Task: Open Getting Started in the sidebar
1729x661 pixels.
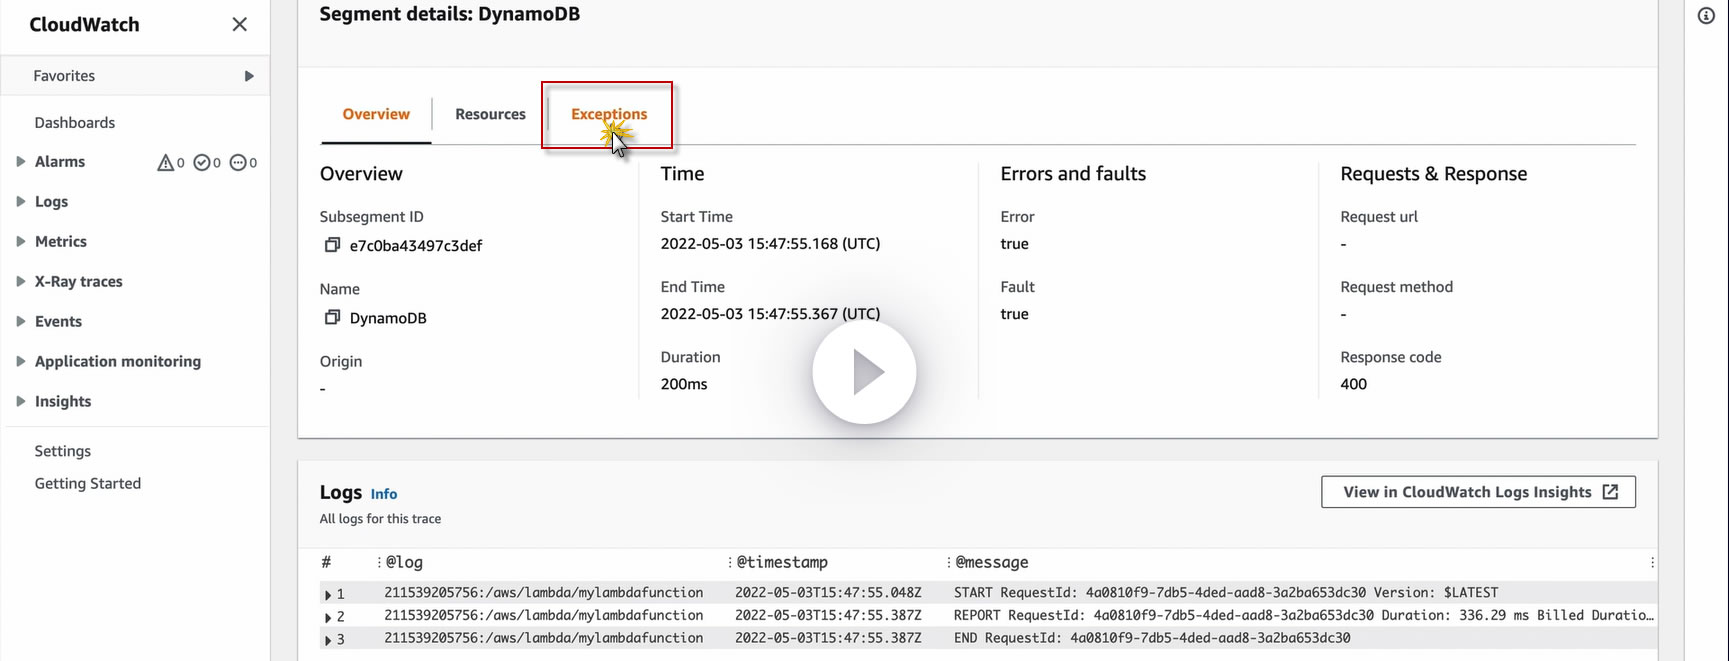Action: tap(88, 483)
